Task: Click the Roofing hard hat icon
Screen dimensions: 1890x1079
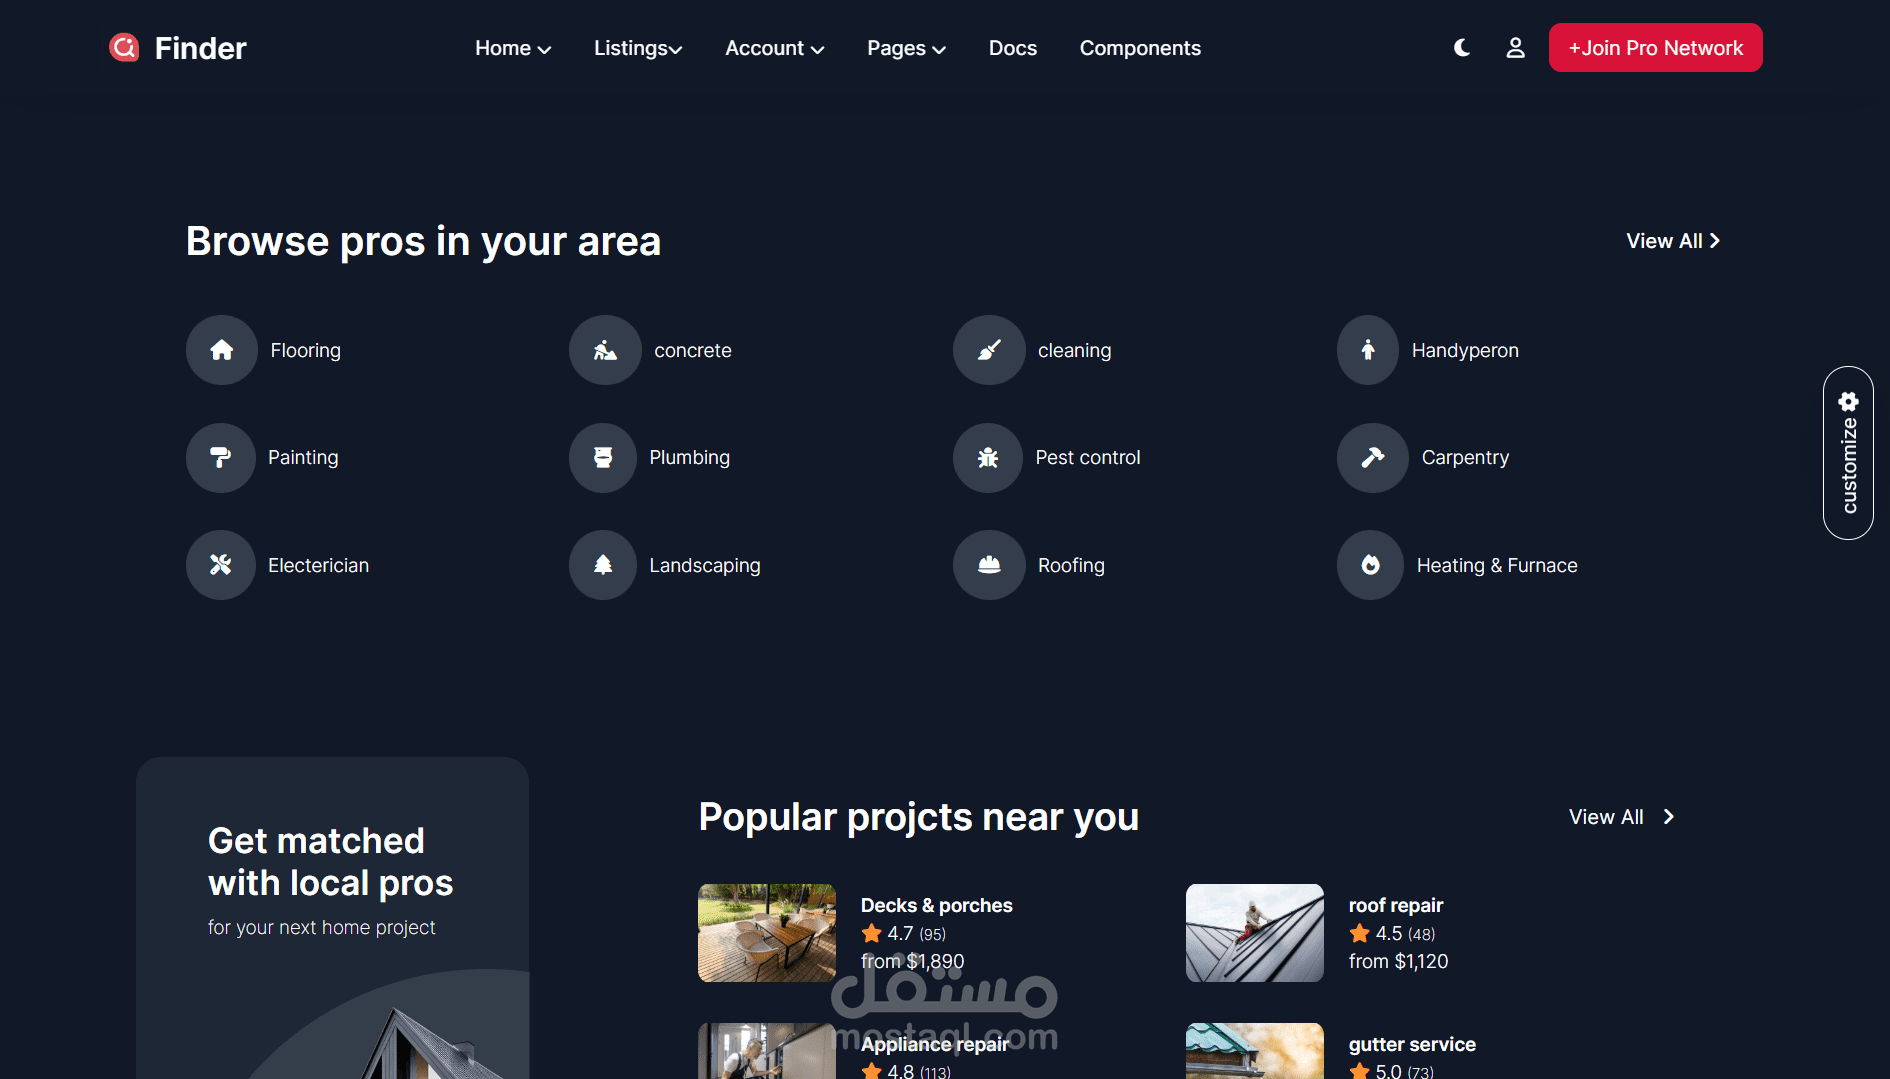Action: (x=989, y=565)
